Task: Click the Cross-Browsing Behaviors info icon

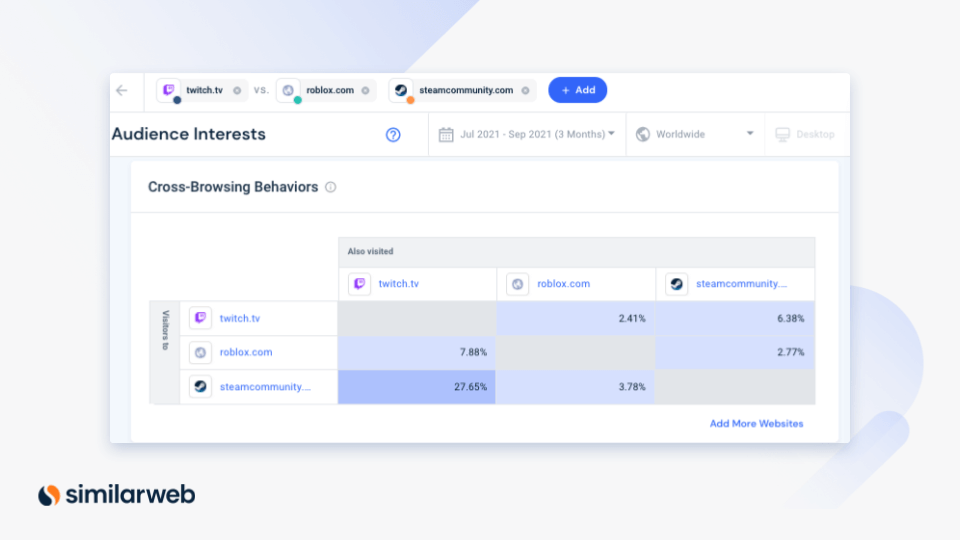Action: [x=331, y=187]
